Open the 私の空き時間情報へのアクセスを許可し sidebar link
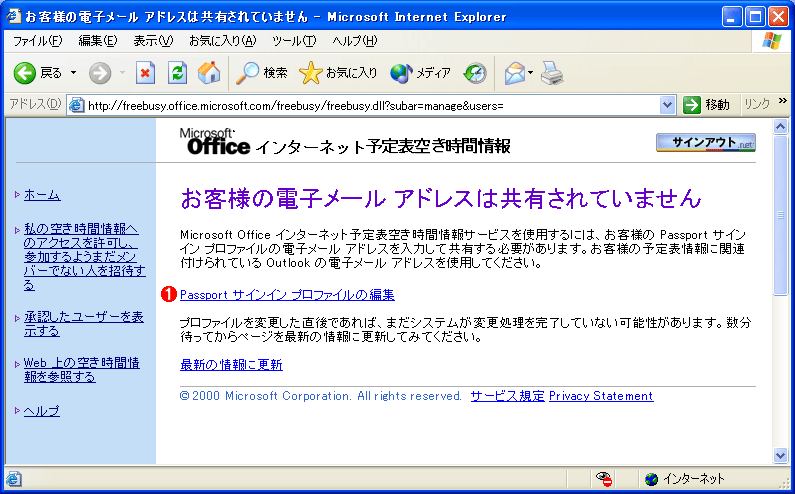 tap(84, 257)
